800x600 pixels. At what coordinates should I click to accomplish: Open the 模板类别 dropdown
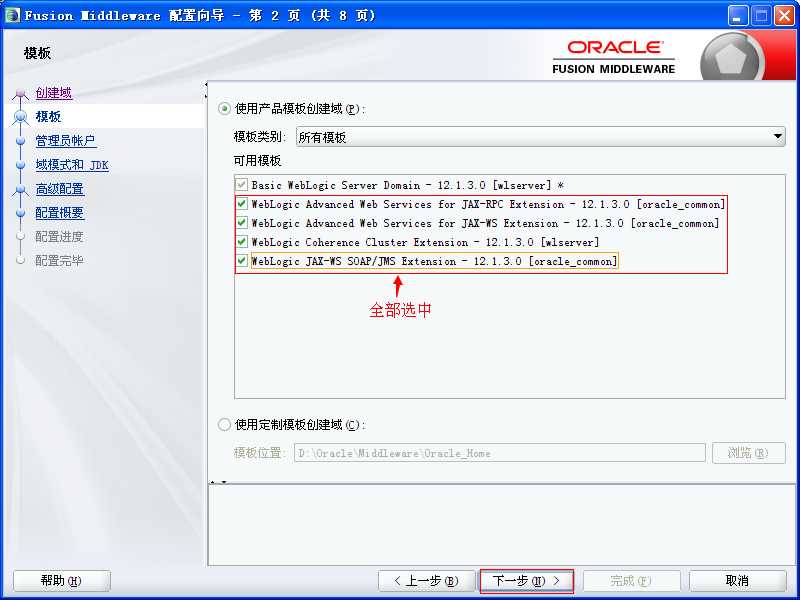(540, 137)
